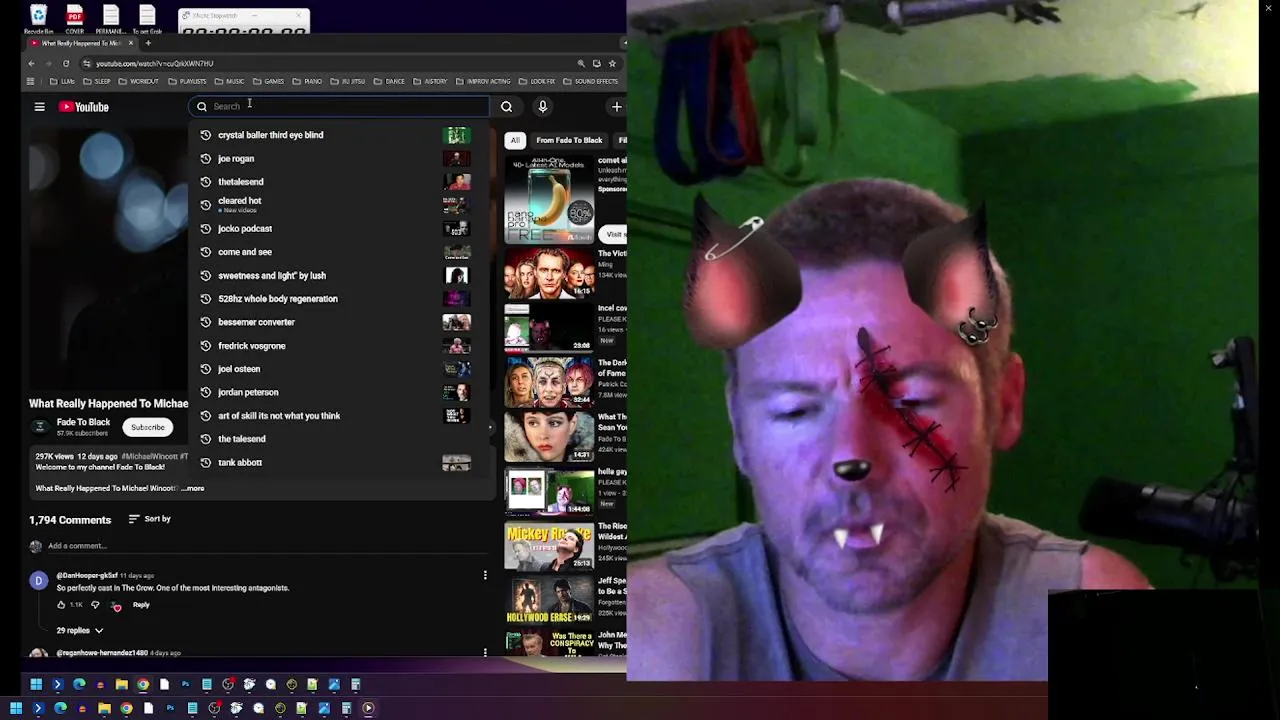Open Recycle Bin on desktop

click(x=38, y=18)
